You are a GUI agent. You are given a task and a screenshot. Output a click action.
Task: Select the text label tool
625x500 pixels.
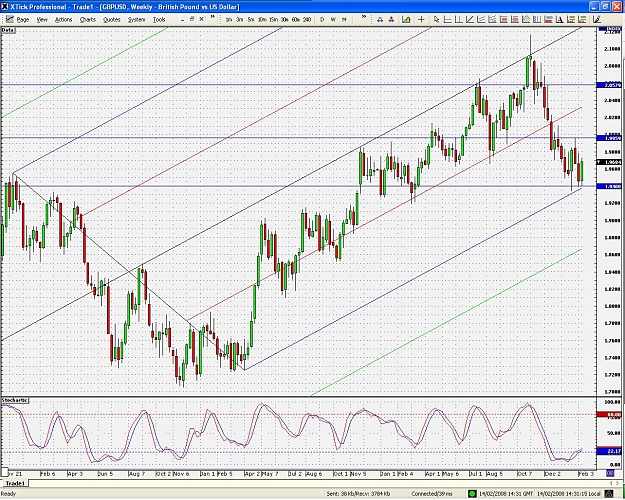pyautogui.click(x=559, y=19)
